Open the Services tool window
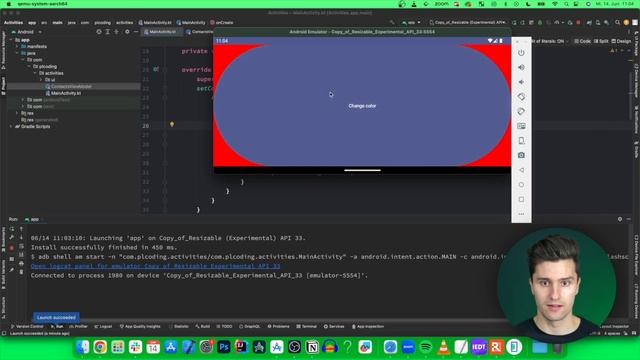Viewport: 640px width, 360px height. pyautogui.click(x=334, y=327)
